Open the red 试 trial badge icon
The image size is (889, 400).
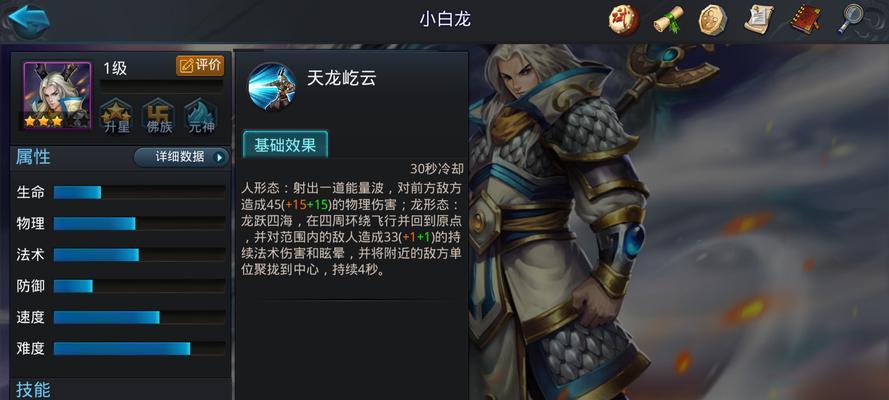623,20
